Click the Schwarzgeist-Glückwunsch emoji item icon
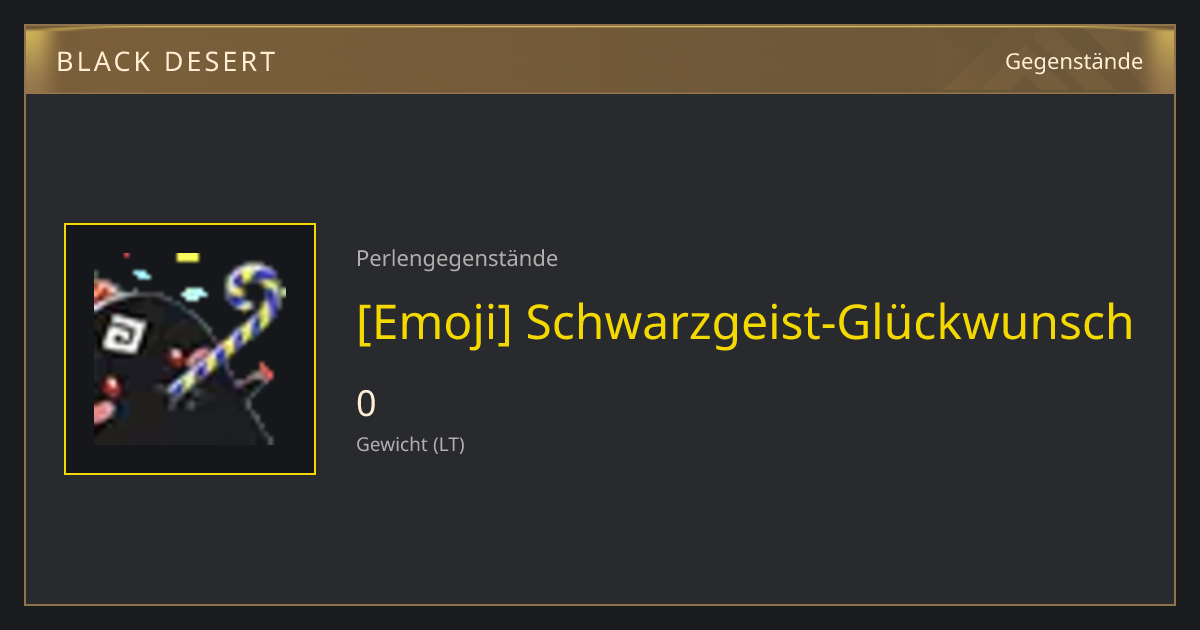Viewport: 1200px width, 630px height. click(190, 349)
